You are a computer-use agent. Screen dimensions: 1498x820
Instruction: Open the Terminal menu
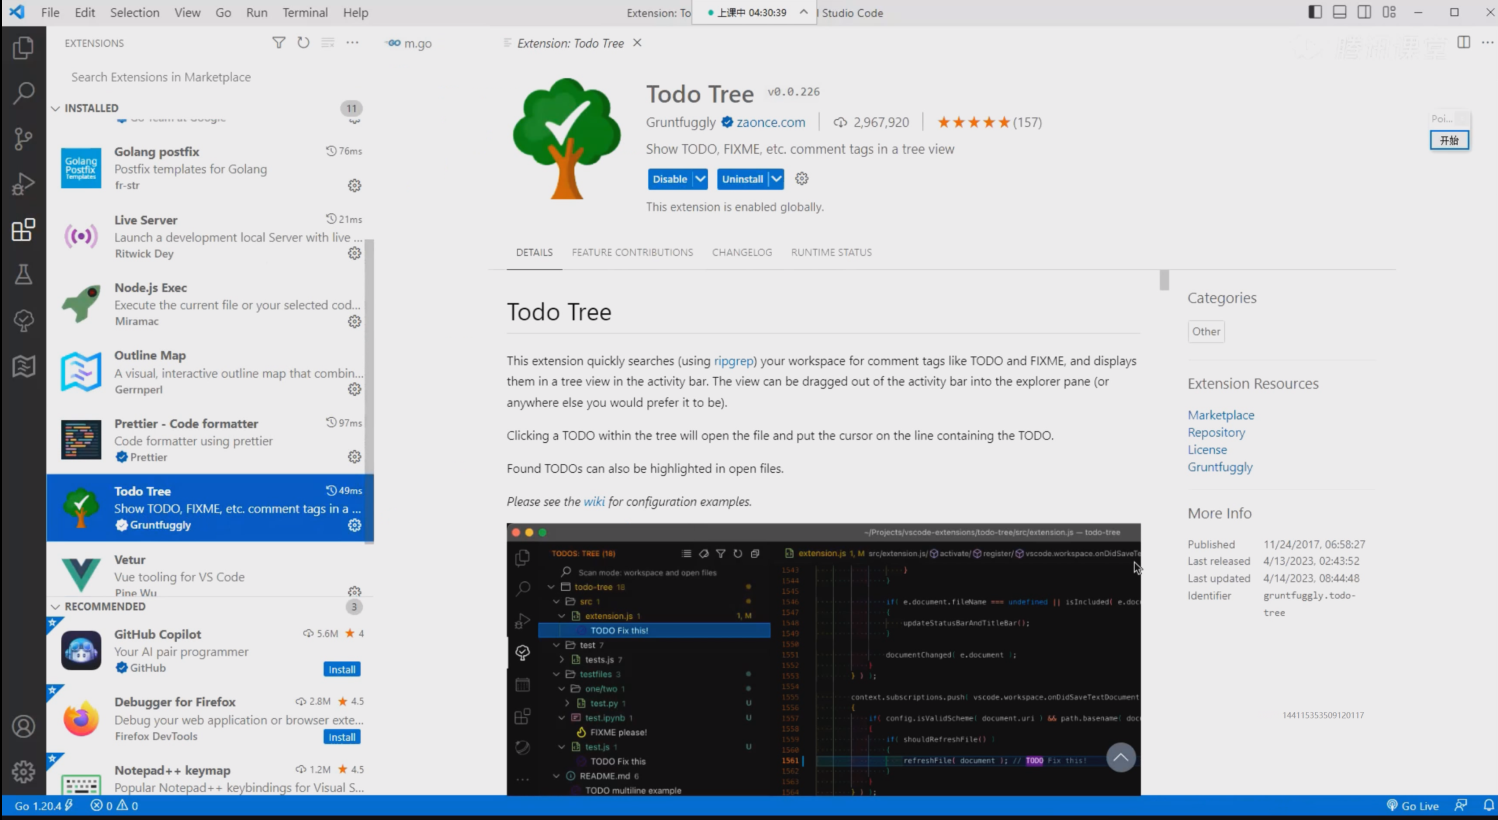tap(305, 12)
